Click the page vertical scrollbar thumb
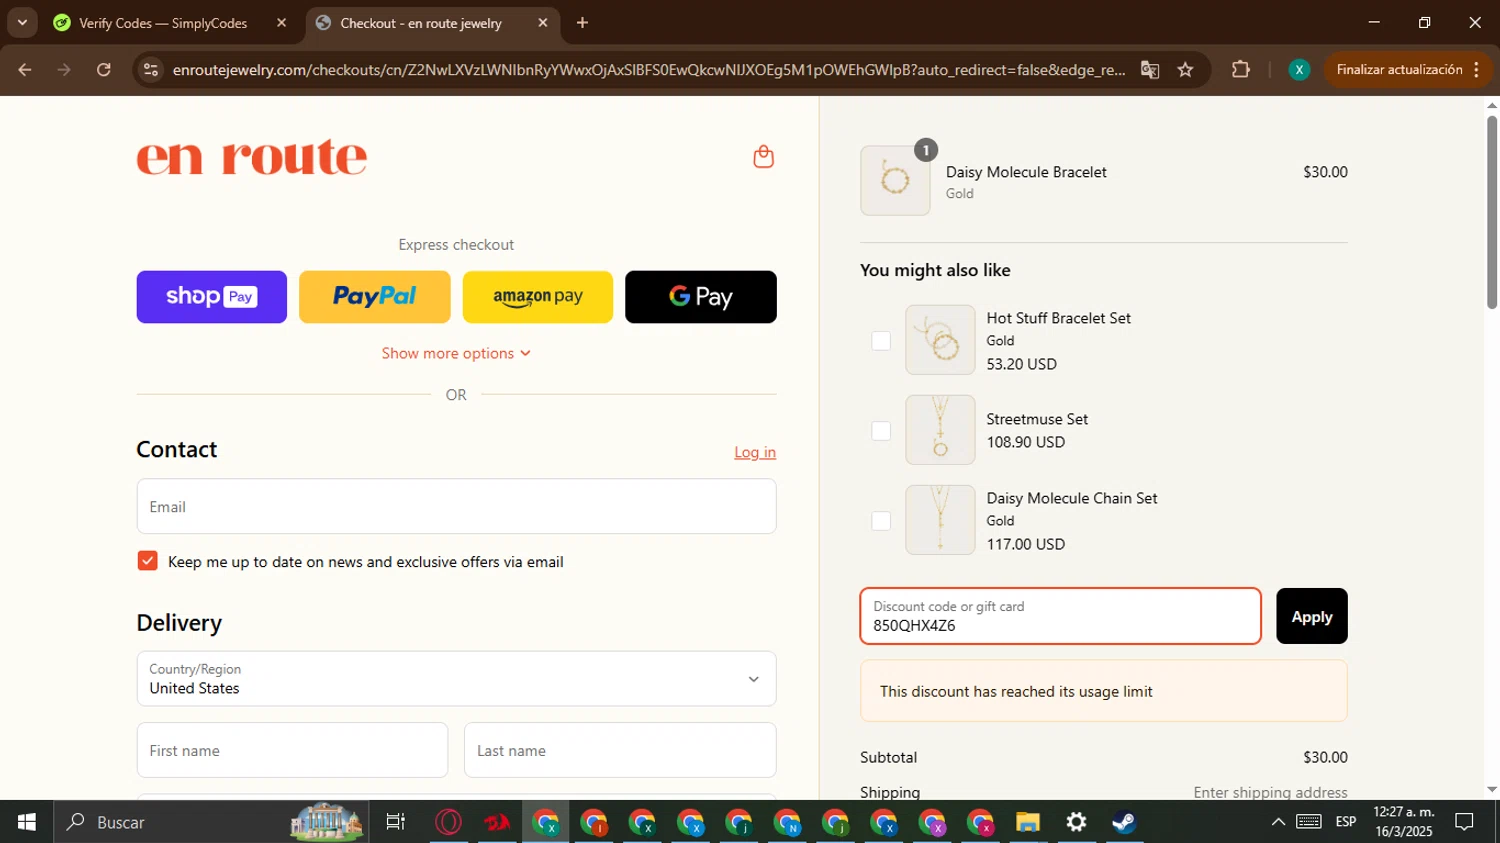 [1491, 212]
